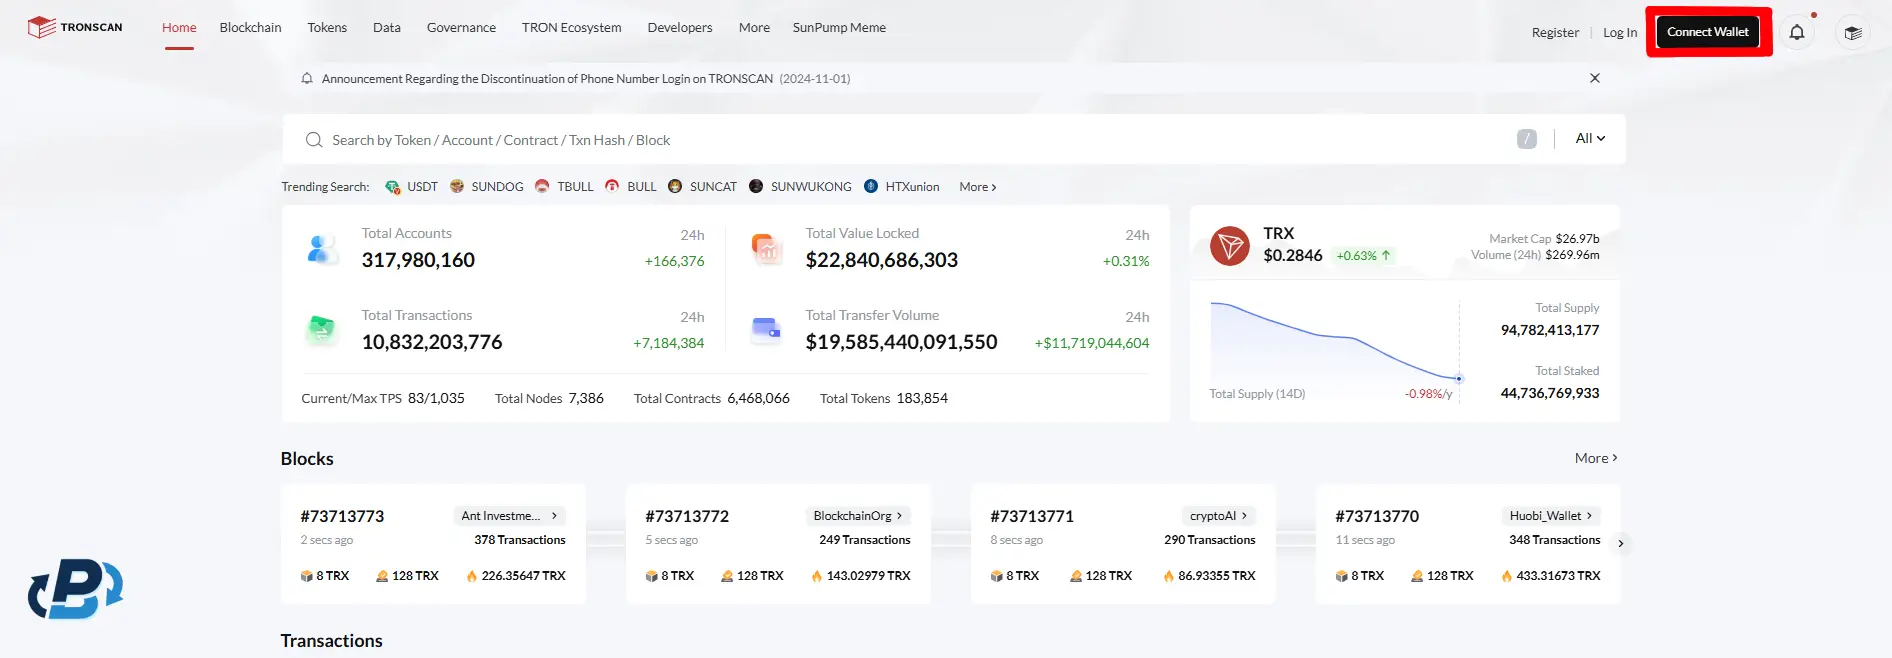Click block reward icon in block #73713770

(1342, 576)
